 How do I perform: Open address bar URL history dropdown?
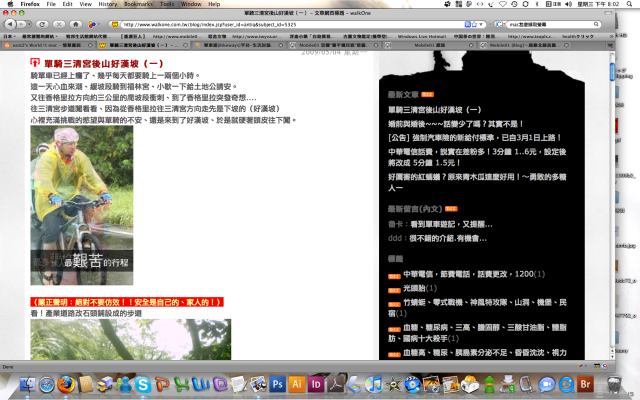click(x=481, y=24)
